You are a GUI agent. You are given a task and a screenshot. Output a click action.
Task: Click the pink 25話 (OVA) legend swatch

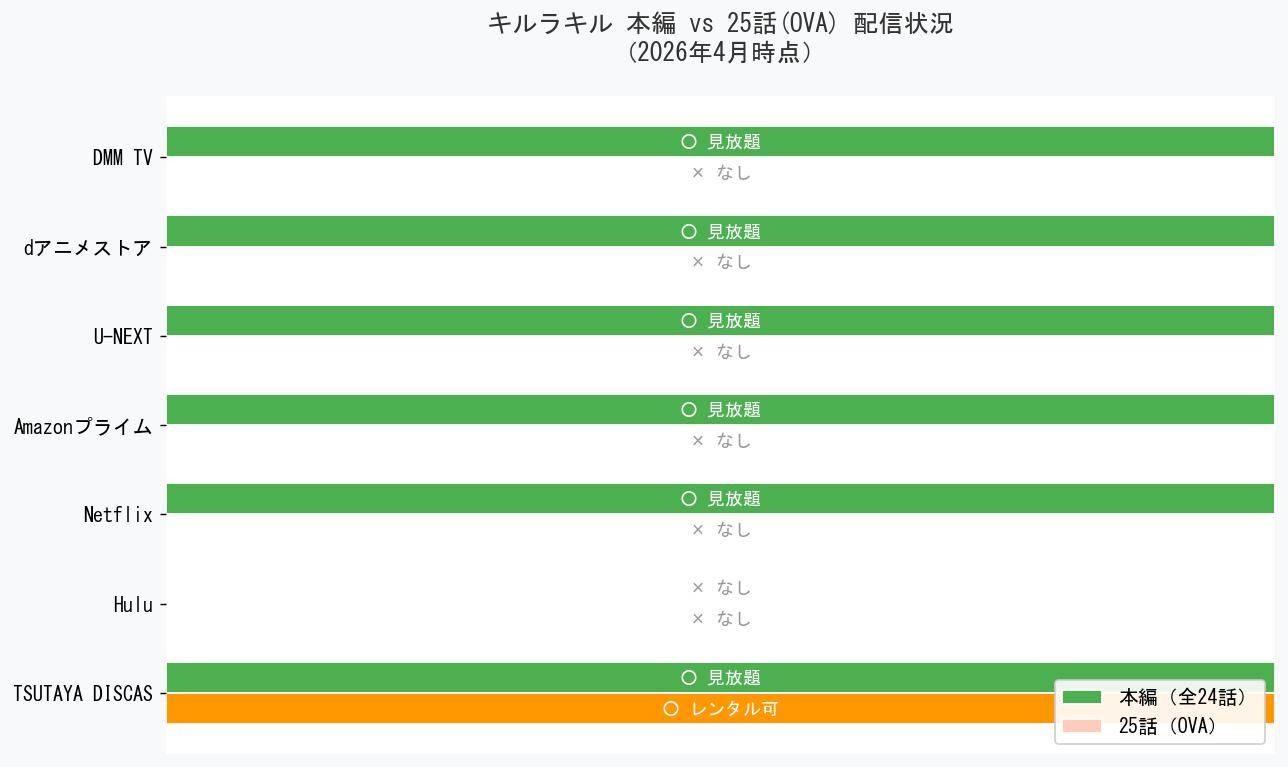(1082, 726)
